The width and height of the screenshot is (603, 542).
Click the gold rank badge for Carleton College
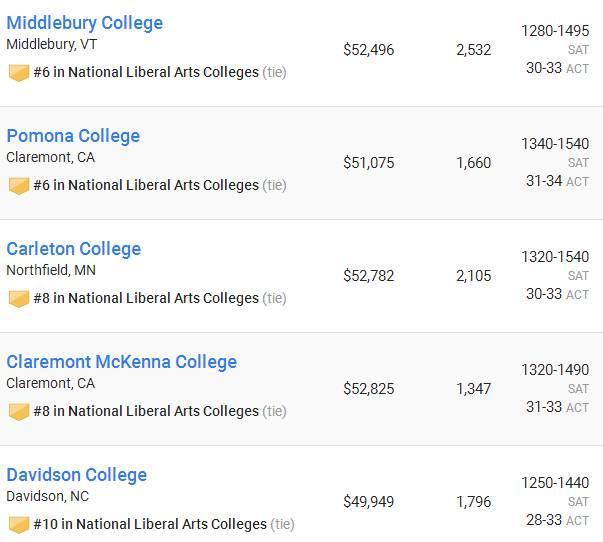click(19, 299)
